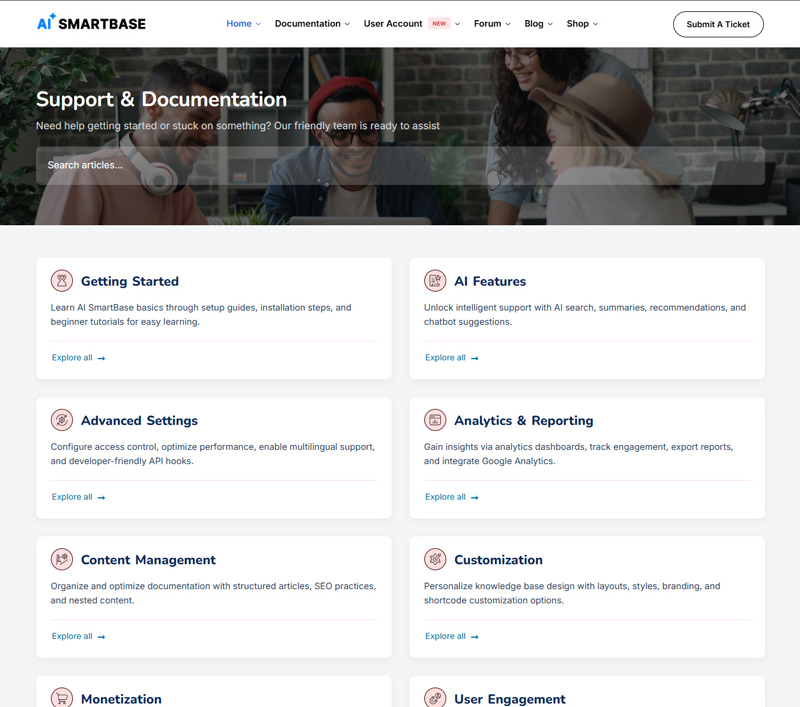Expand the Forum menu chevron

[x=508, y=24]
